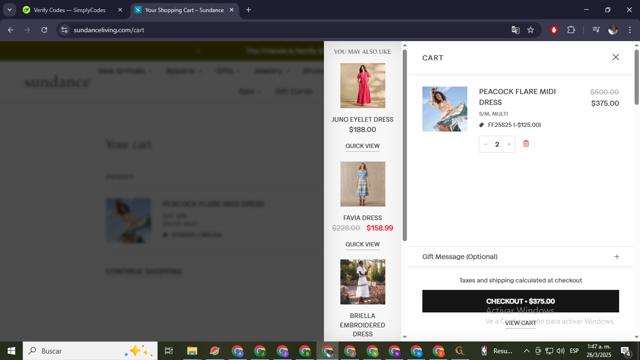Delete Peacock Flare Midi Dress with trash icon
Viewport: 640px width, 360px height.
[526, 144]
